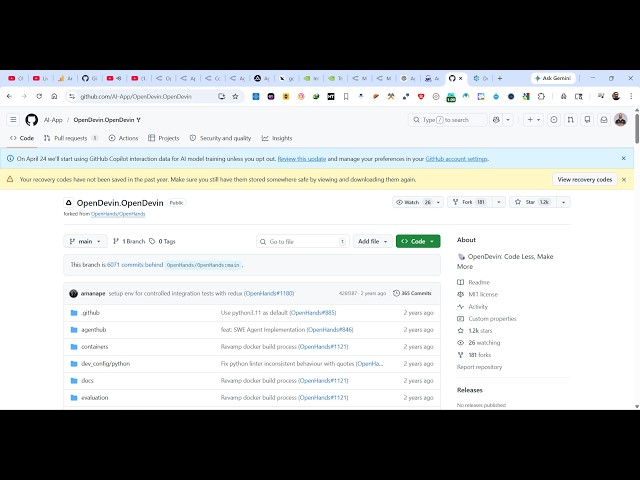
Task: Switch to the Code tab
Action: pos(22,138)
